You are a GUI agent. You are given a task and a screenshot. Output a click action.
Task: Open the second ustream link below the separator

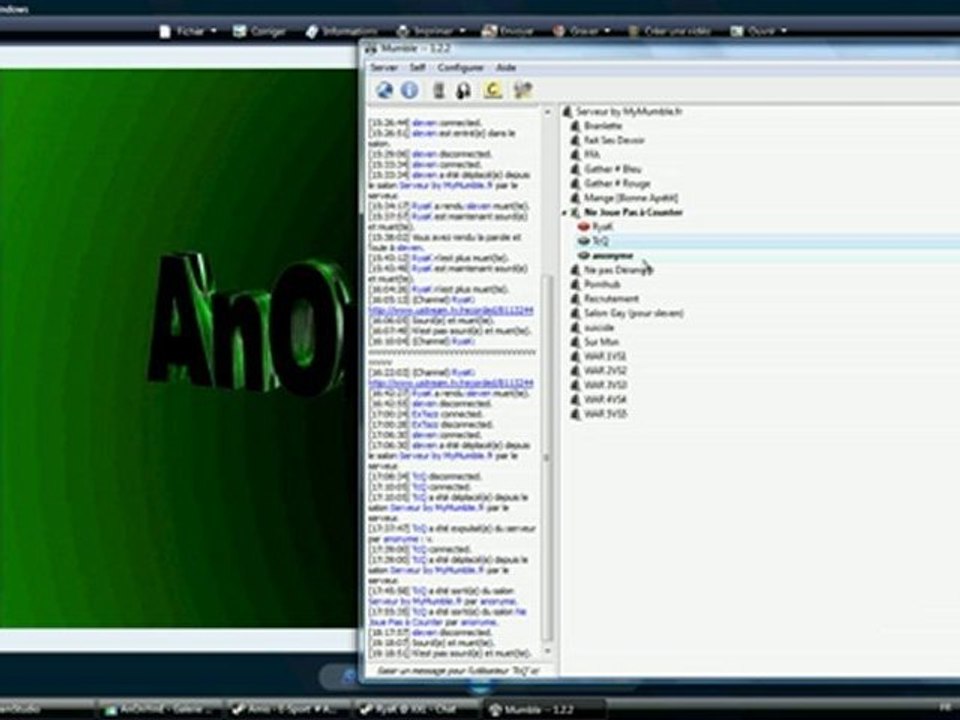[451, 383]
